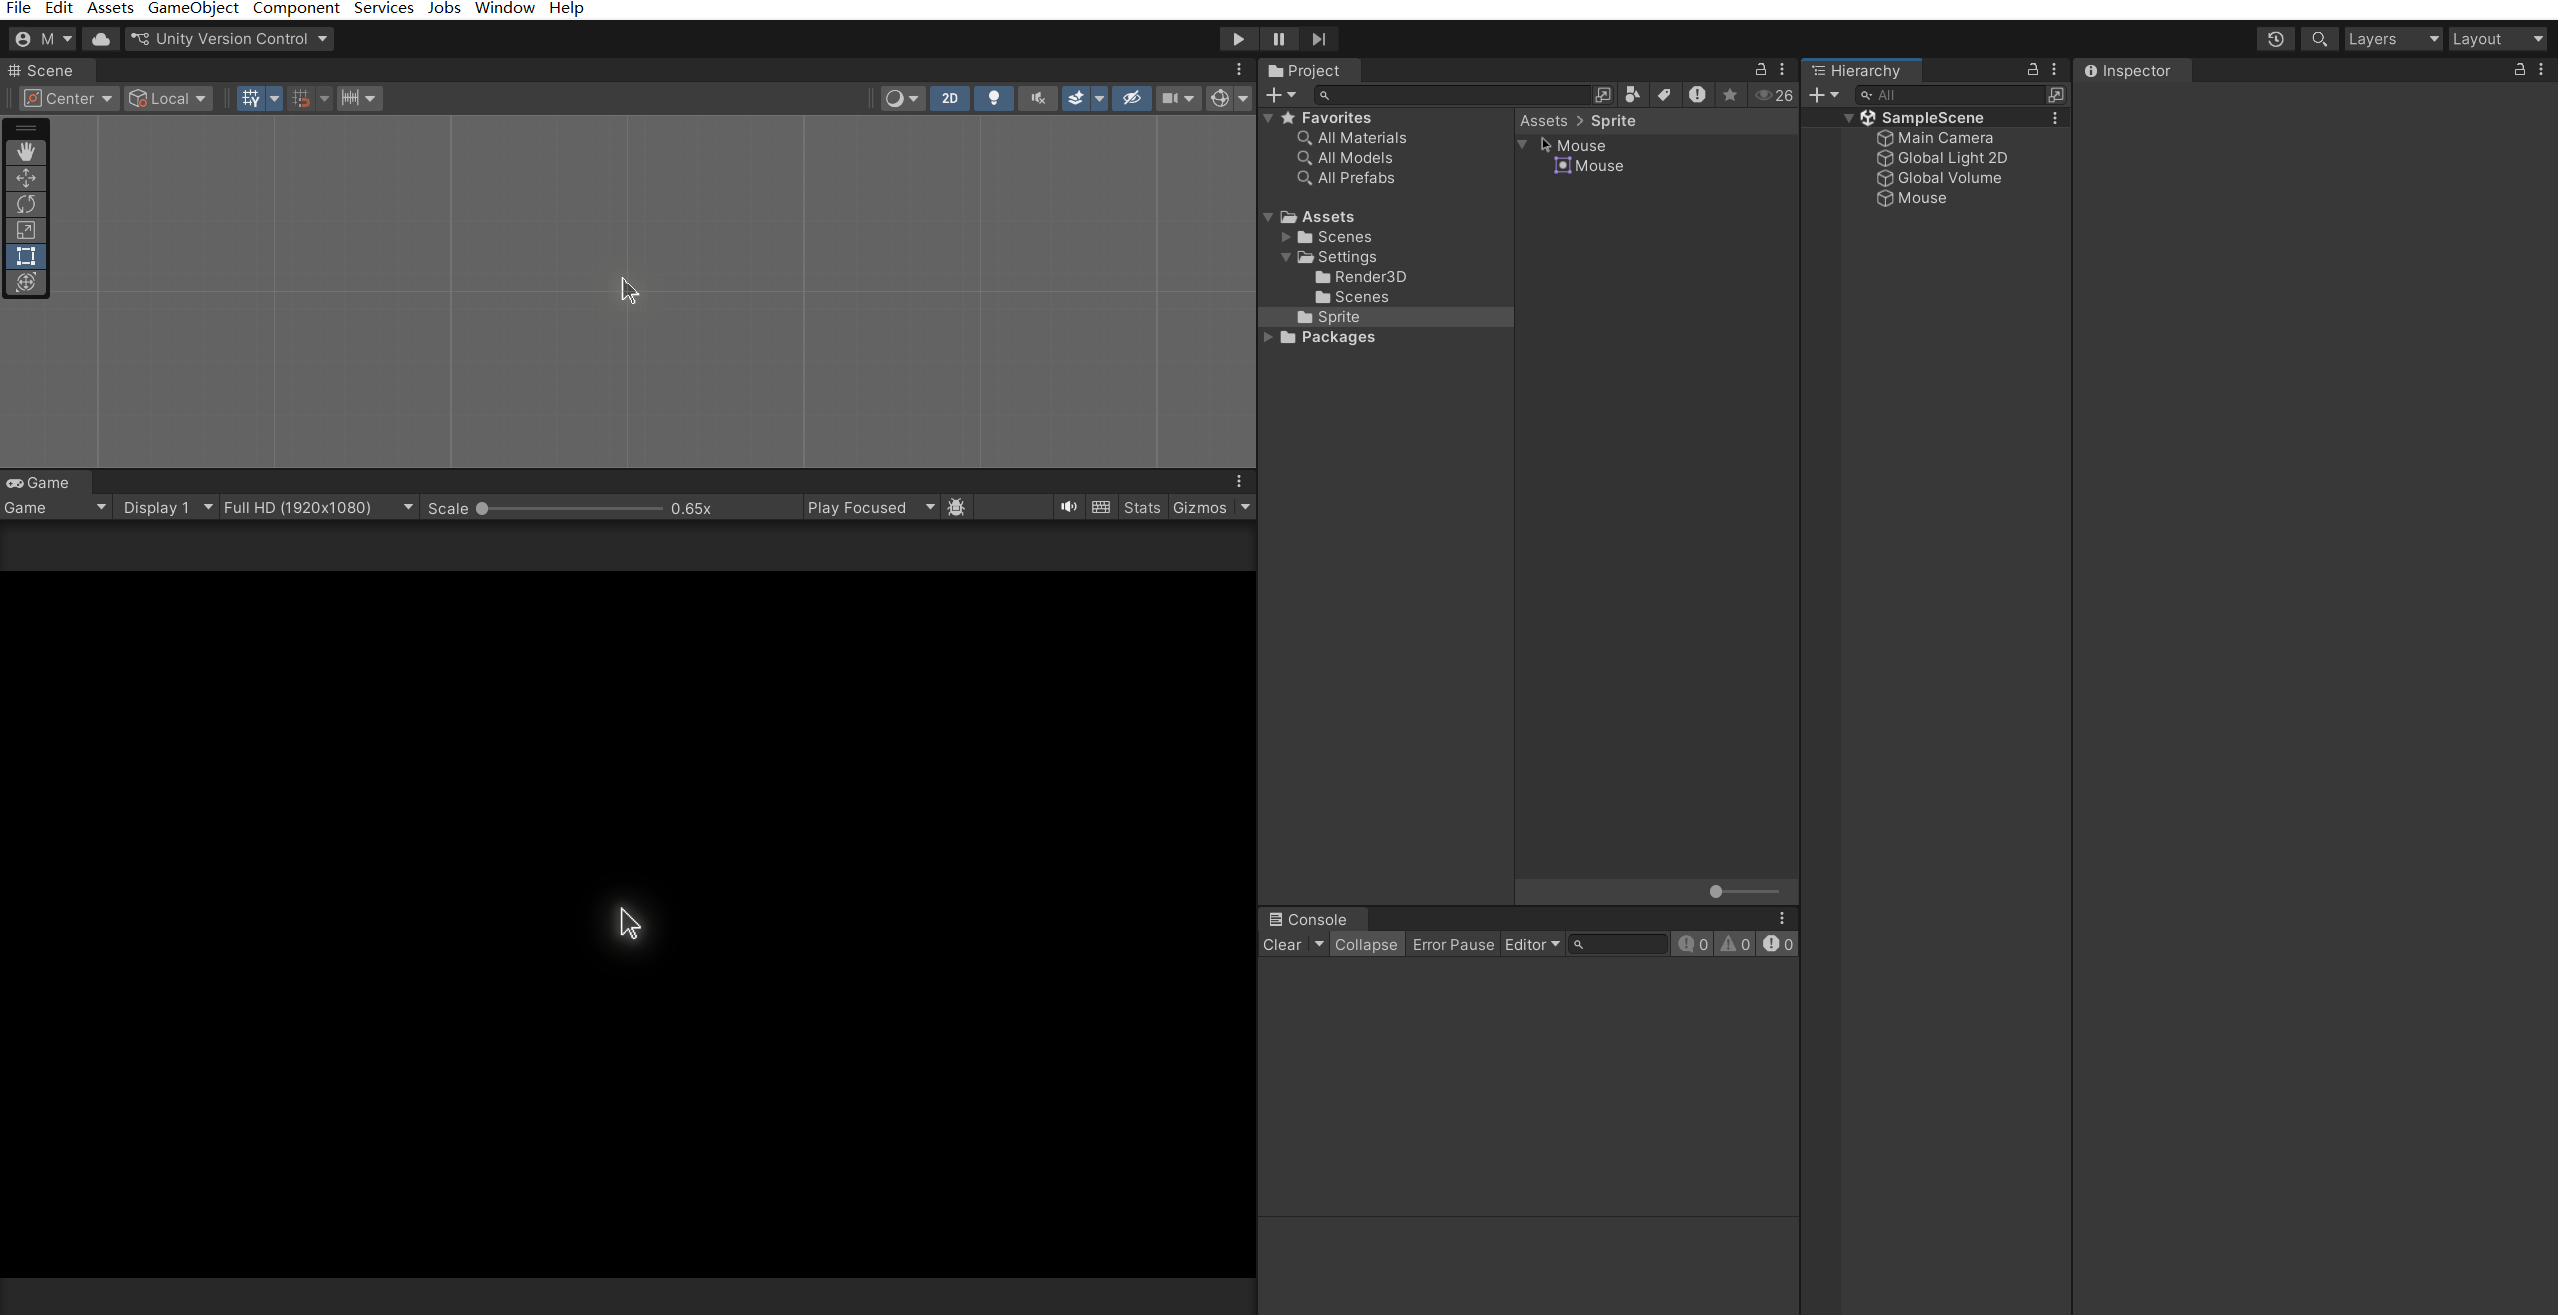Open the Undo History icon
2558x1315 pixels.
pyautogui.click(x=2275, y=39)
